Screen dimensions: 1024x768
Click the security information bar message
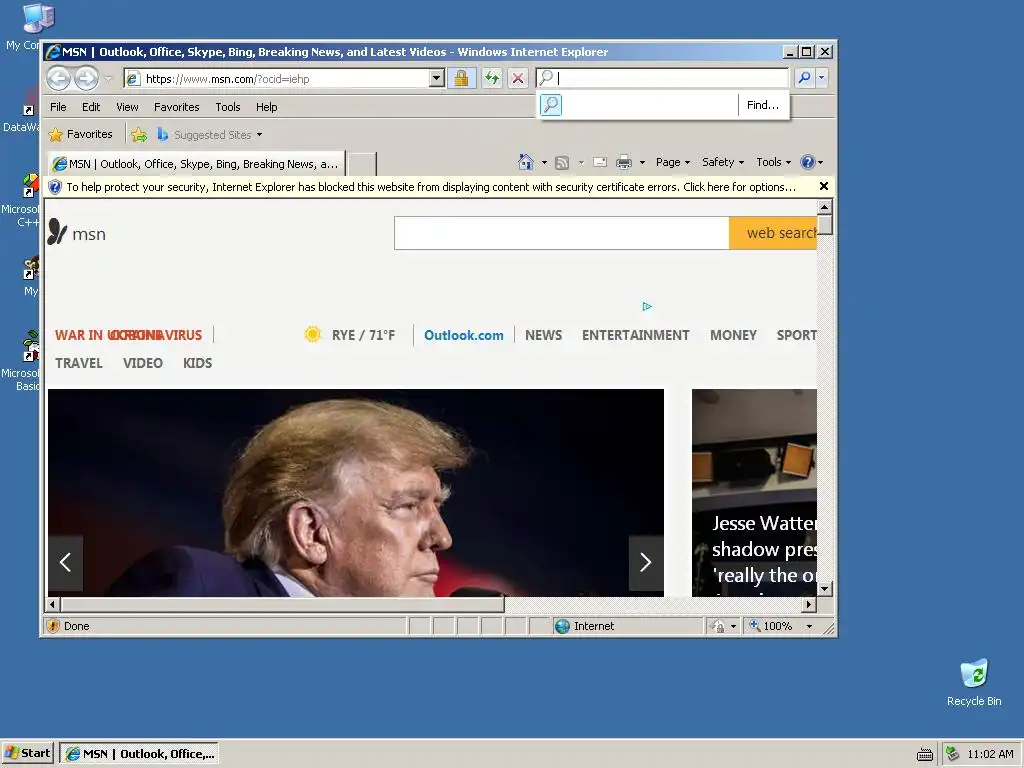click(x=431, y=187)
